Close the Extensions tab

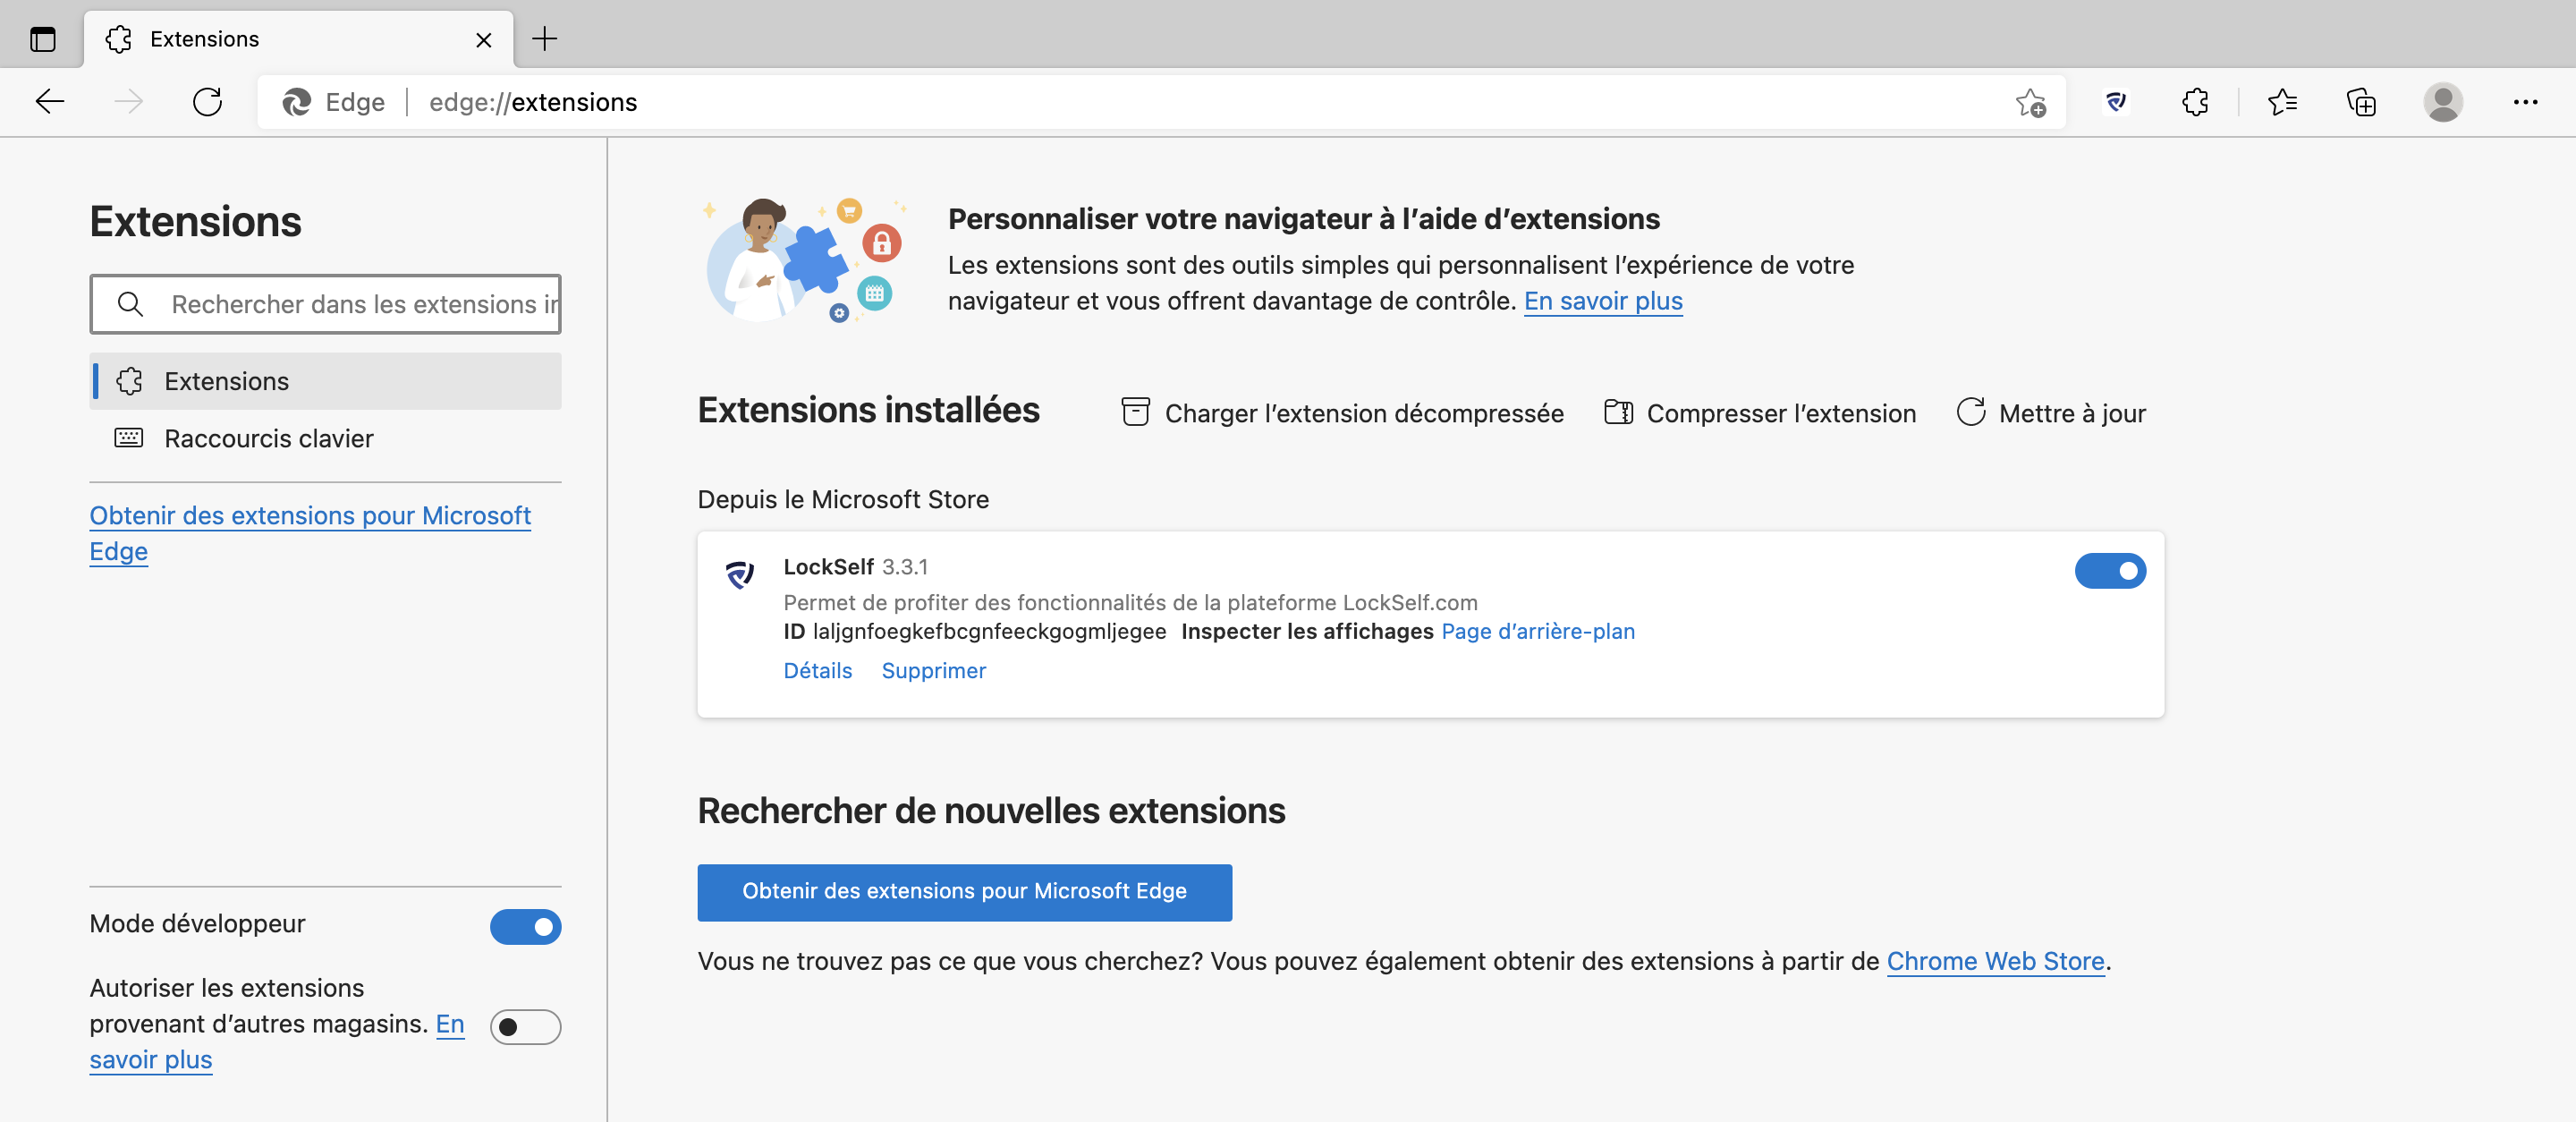click(484, 40)
